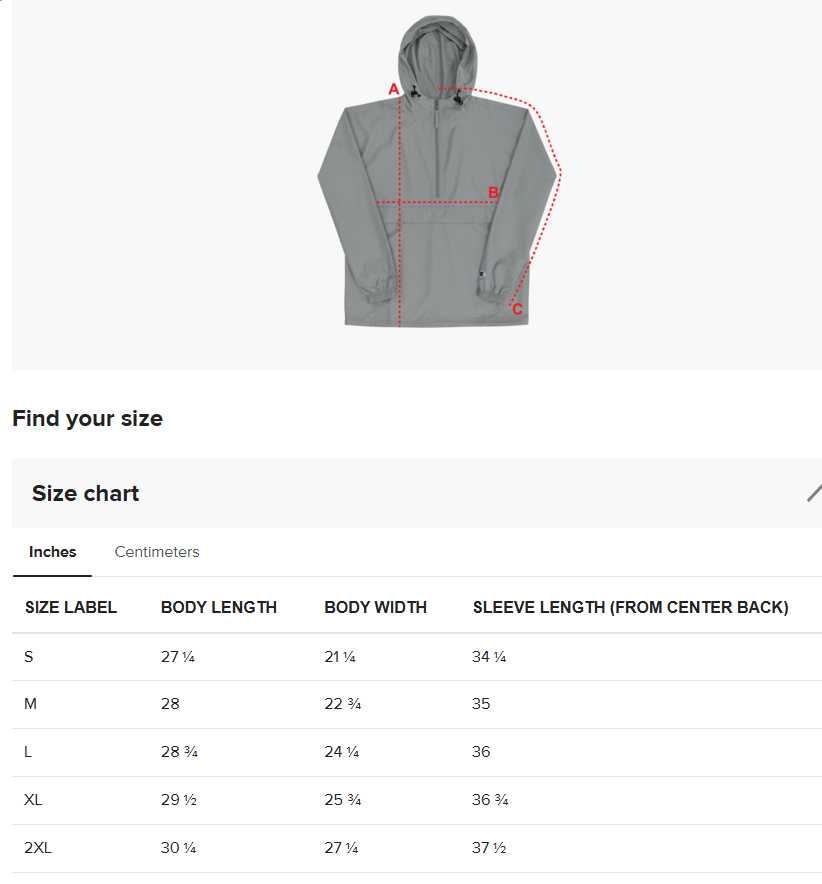
Task: Click the Champion logo on jacket sleeve
Action: pos(482,274)
